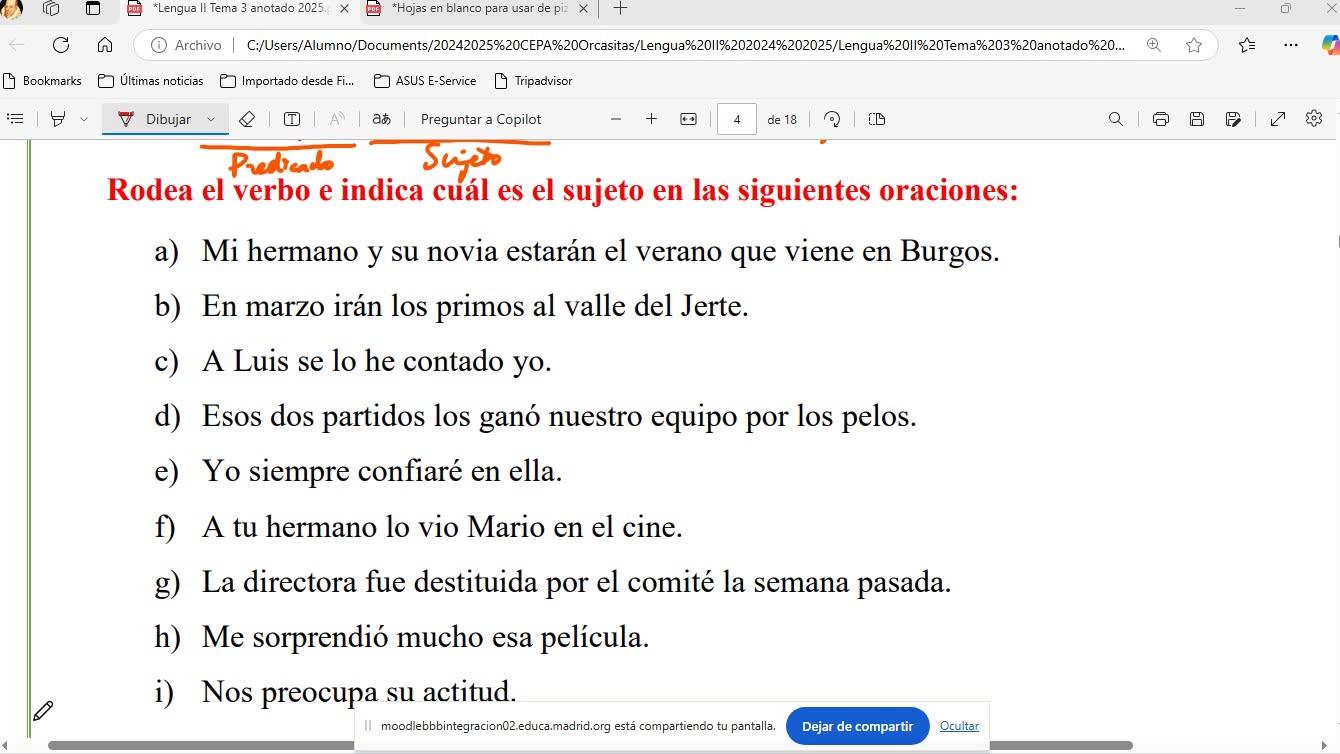
Task: Click the sentence 'Nos preocupa su actitud.'
Action: [359, 691]
